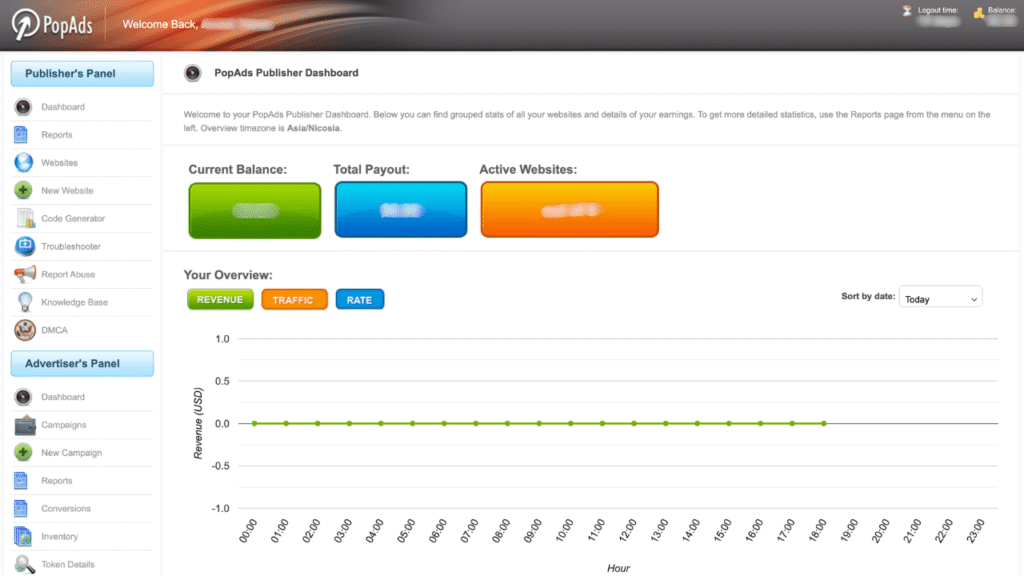Click the Troubleshooter monitor icon
Viewport: 1024px width, 576px height.
click(25, 246)
